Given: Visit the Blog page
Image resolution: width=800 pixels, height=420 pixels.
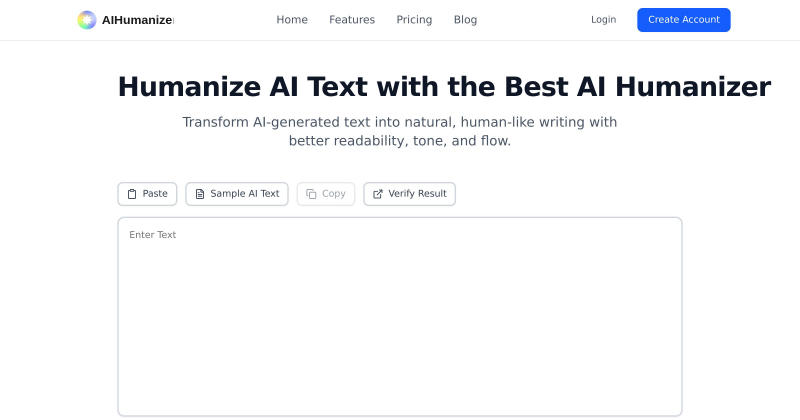Looking at the screenshot, I should (465, 19).
